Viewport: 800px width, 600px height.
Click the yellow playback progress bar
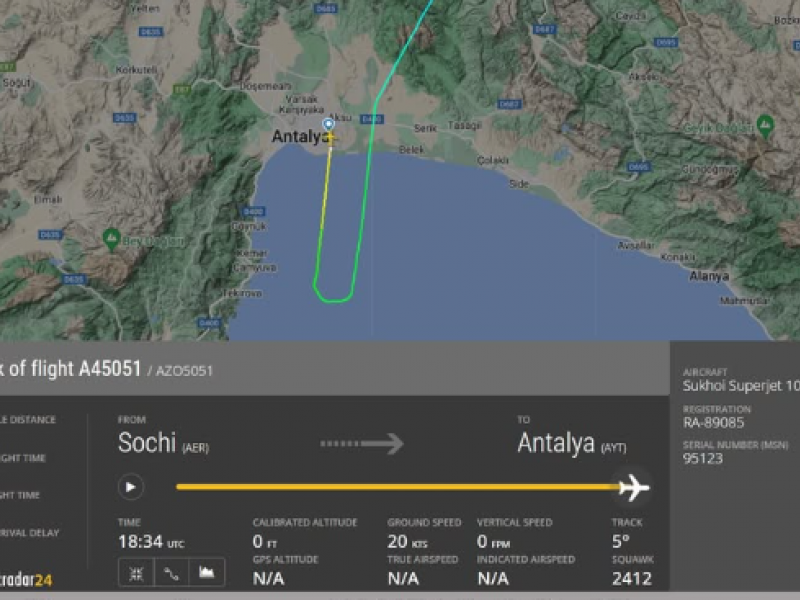click(x=398, y=487)
